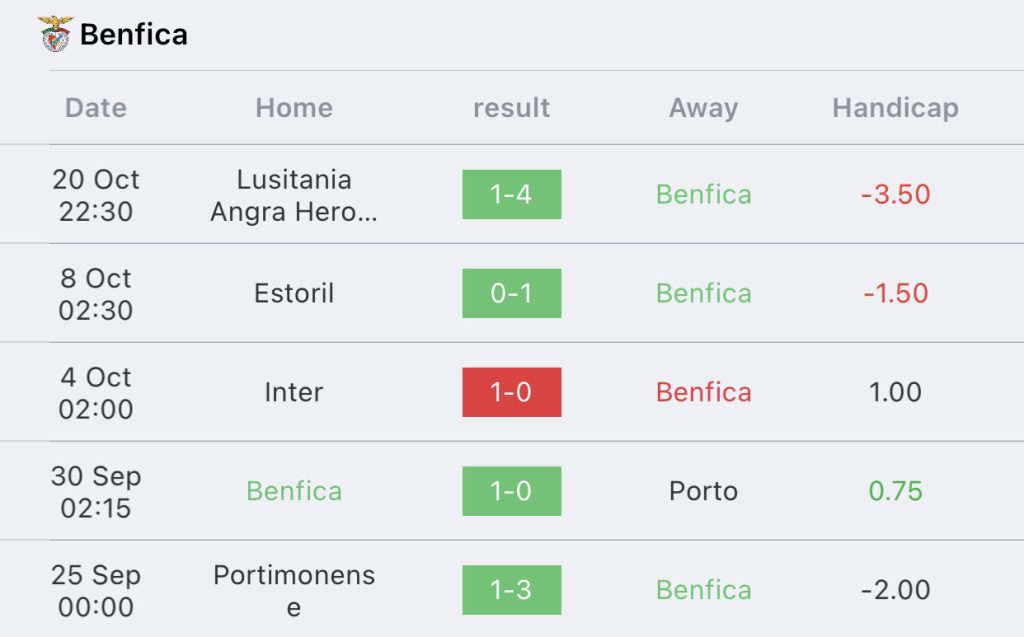The height and width of the screenshot is (637, 1024).
Task: Open the 1-3 Portimonense result badge
Action: tap(511, 590)
